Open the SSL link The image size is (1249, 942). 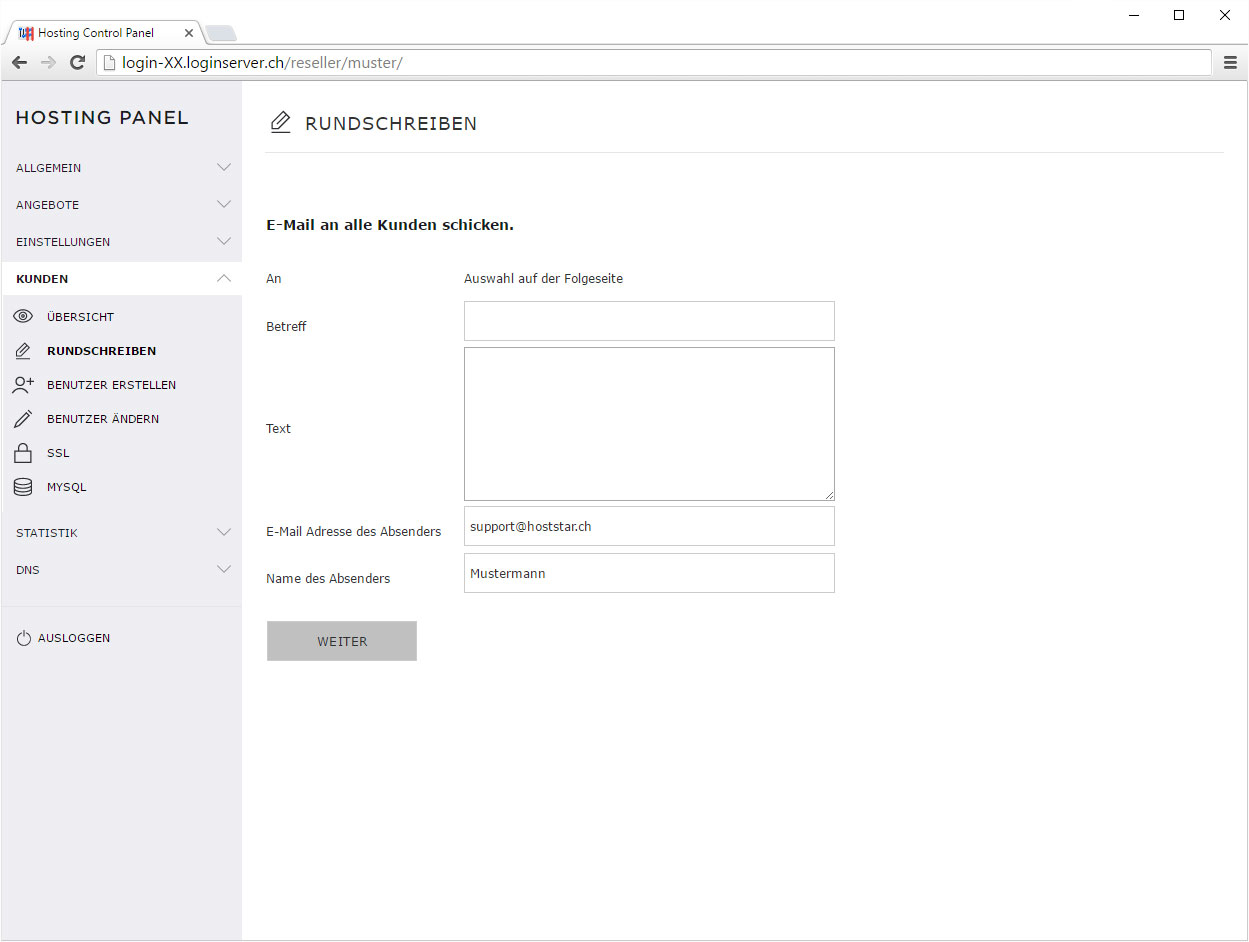[x=58, y=453]
